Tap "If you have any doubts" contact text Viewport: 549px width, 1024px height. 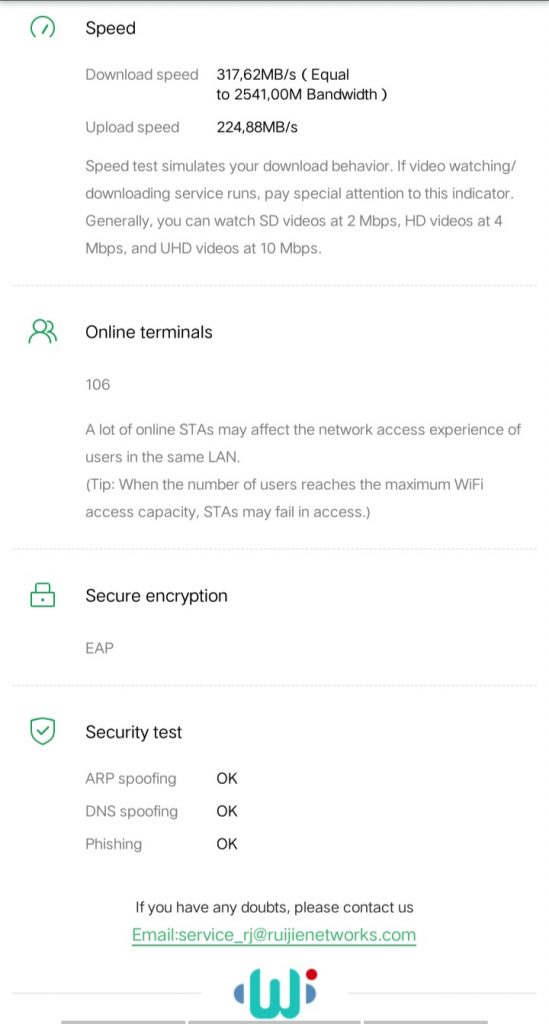274,908
